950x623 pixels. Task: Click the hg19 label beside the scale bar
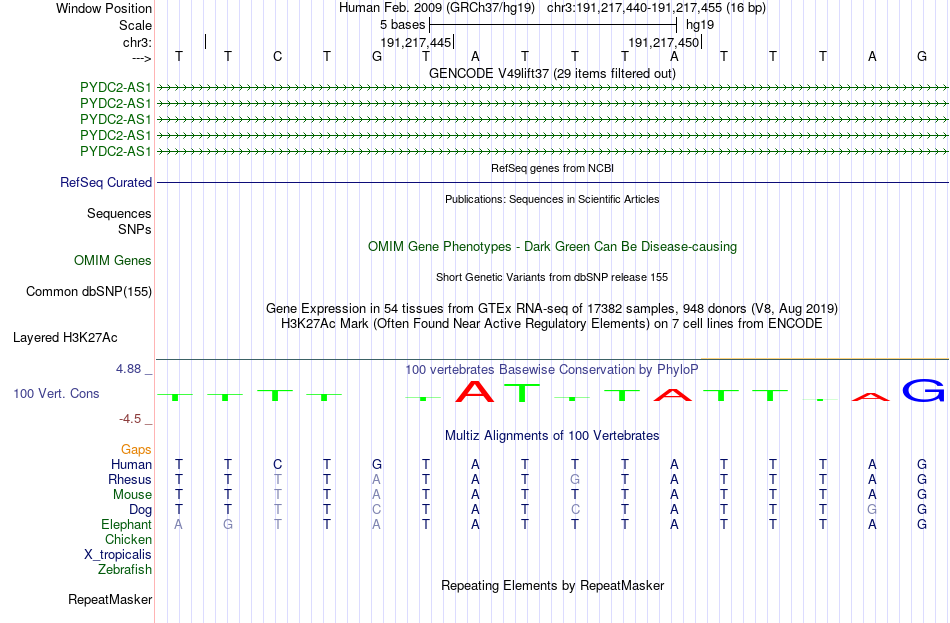700,25
